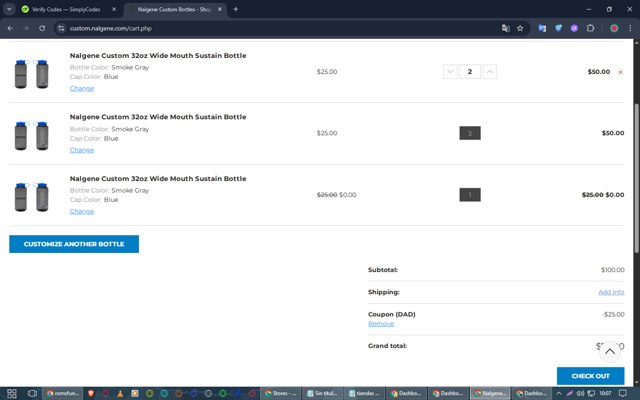
Task: Open site information icon in address bar
Action: [61, 28]
